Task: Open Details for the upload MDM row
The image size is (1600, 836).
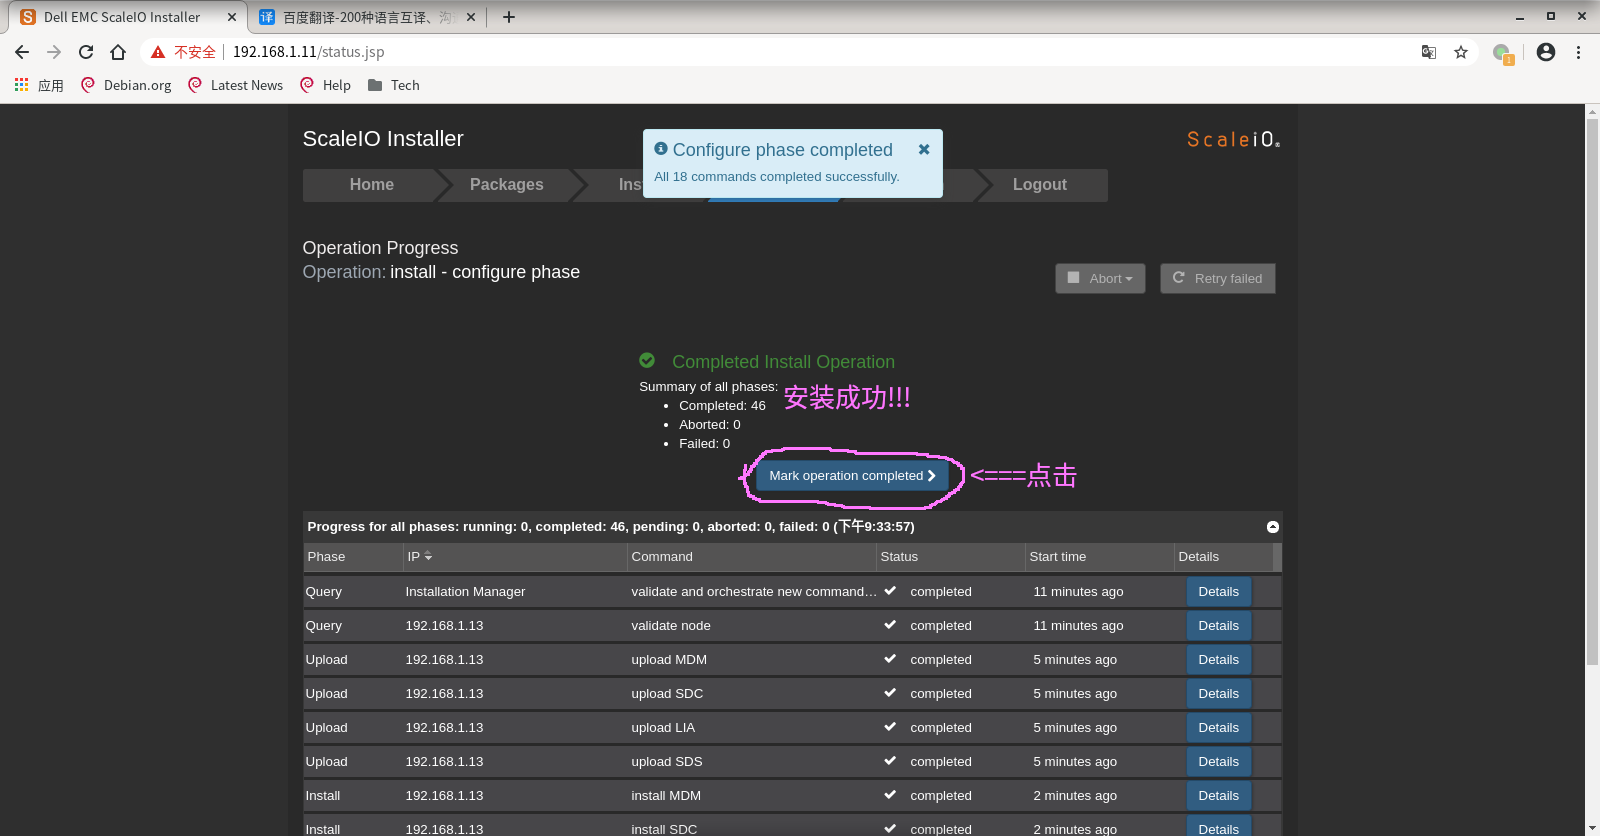Action: [x=1218, y=660]
